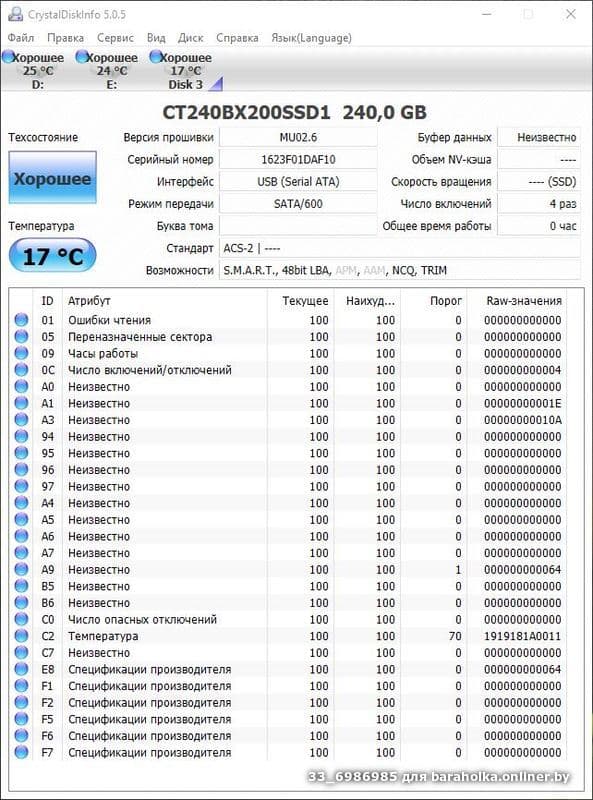This screenshot has height=800, width=593.
Task: Click status icon of attribute A9 row
Action: pyautogui.click(x=21, y=569)
